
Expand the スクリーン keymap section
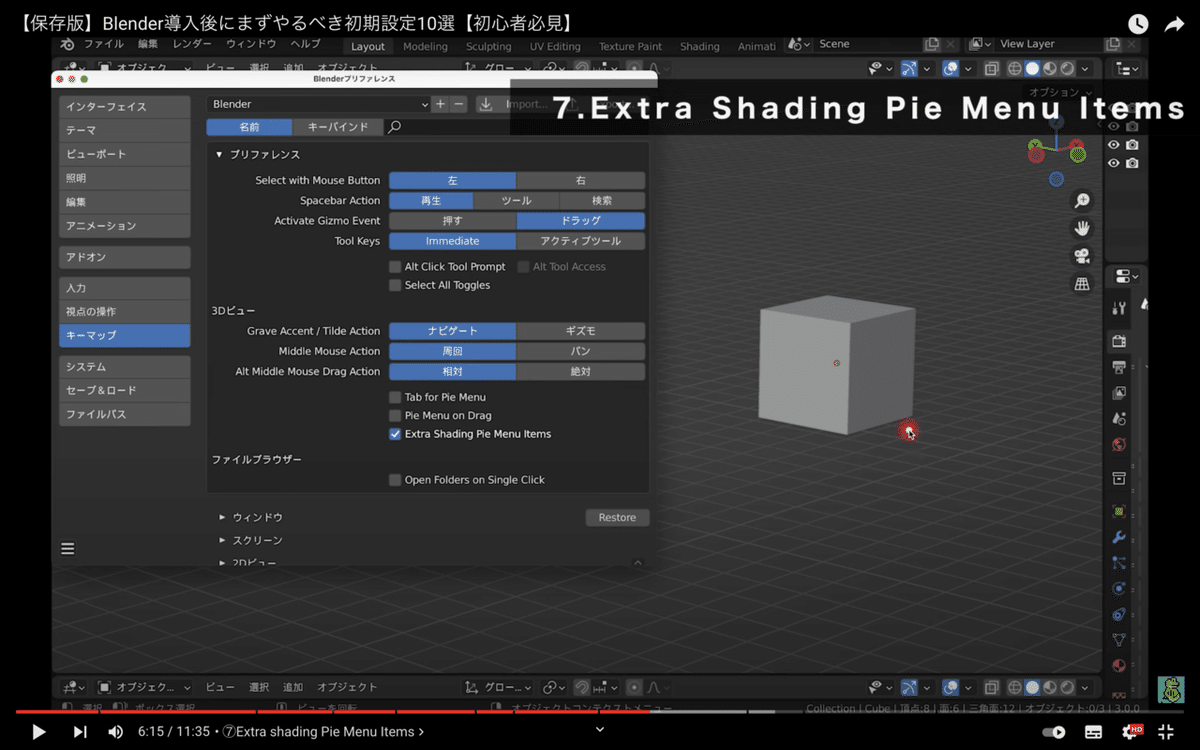click(222, 540)
